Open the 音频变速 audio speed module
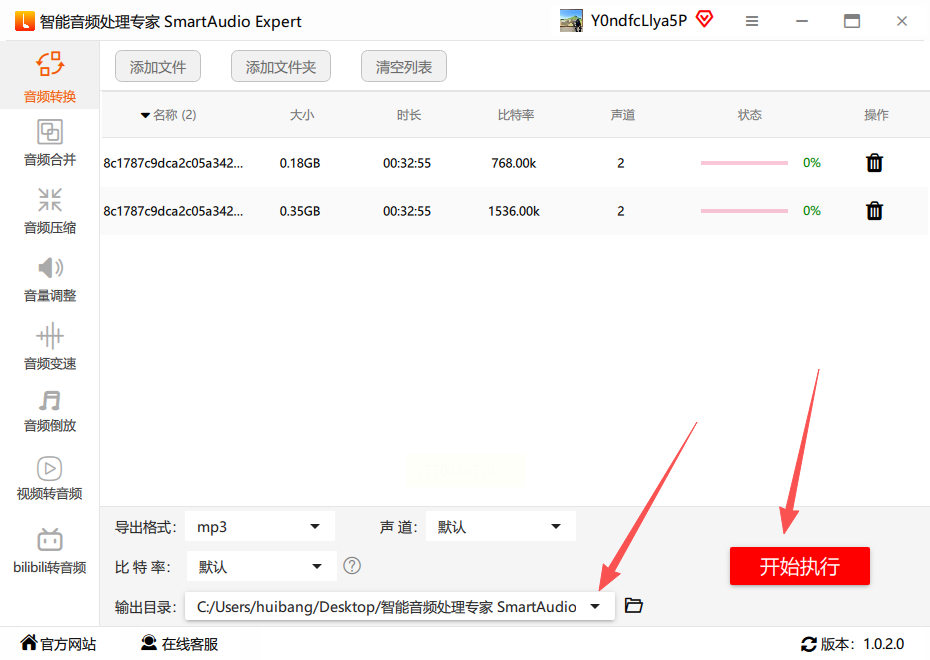 50,347
